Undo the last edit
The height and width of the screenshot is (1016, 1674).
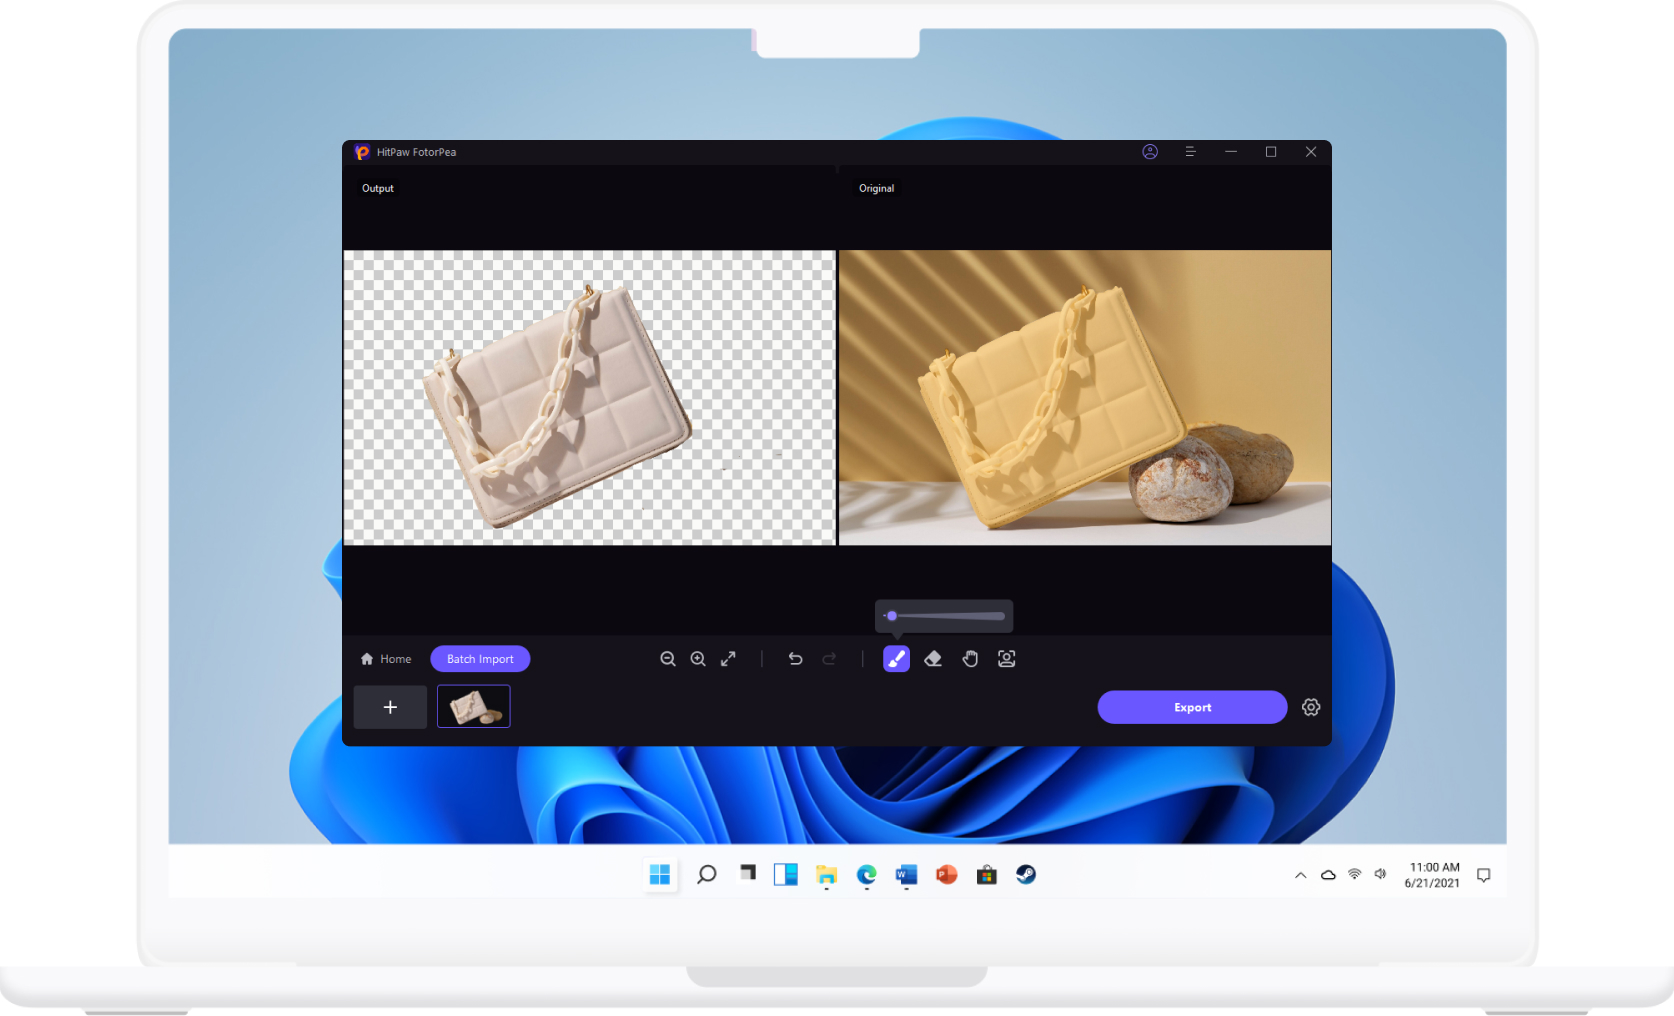(795, 659)
